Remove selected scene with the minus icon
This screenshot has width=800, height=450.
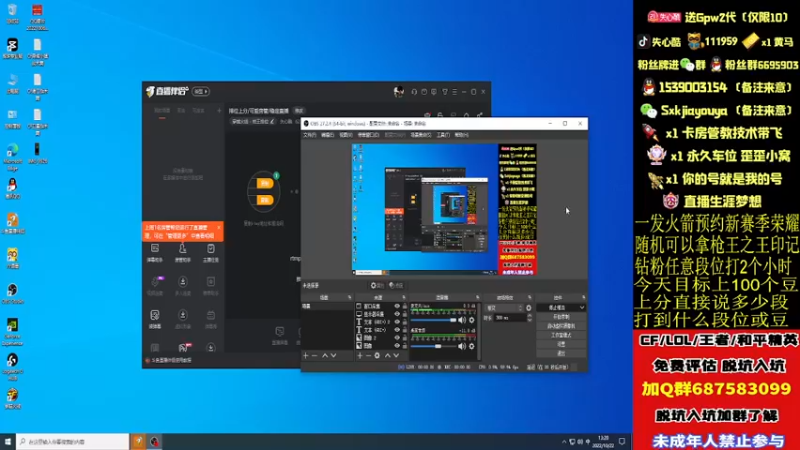point(314,356)
